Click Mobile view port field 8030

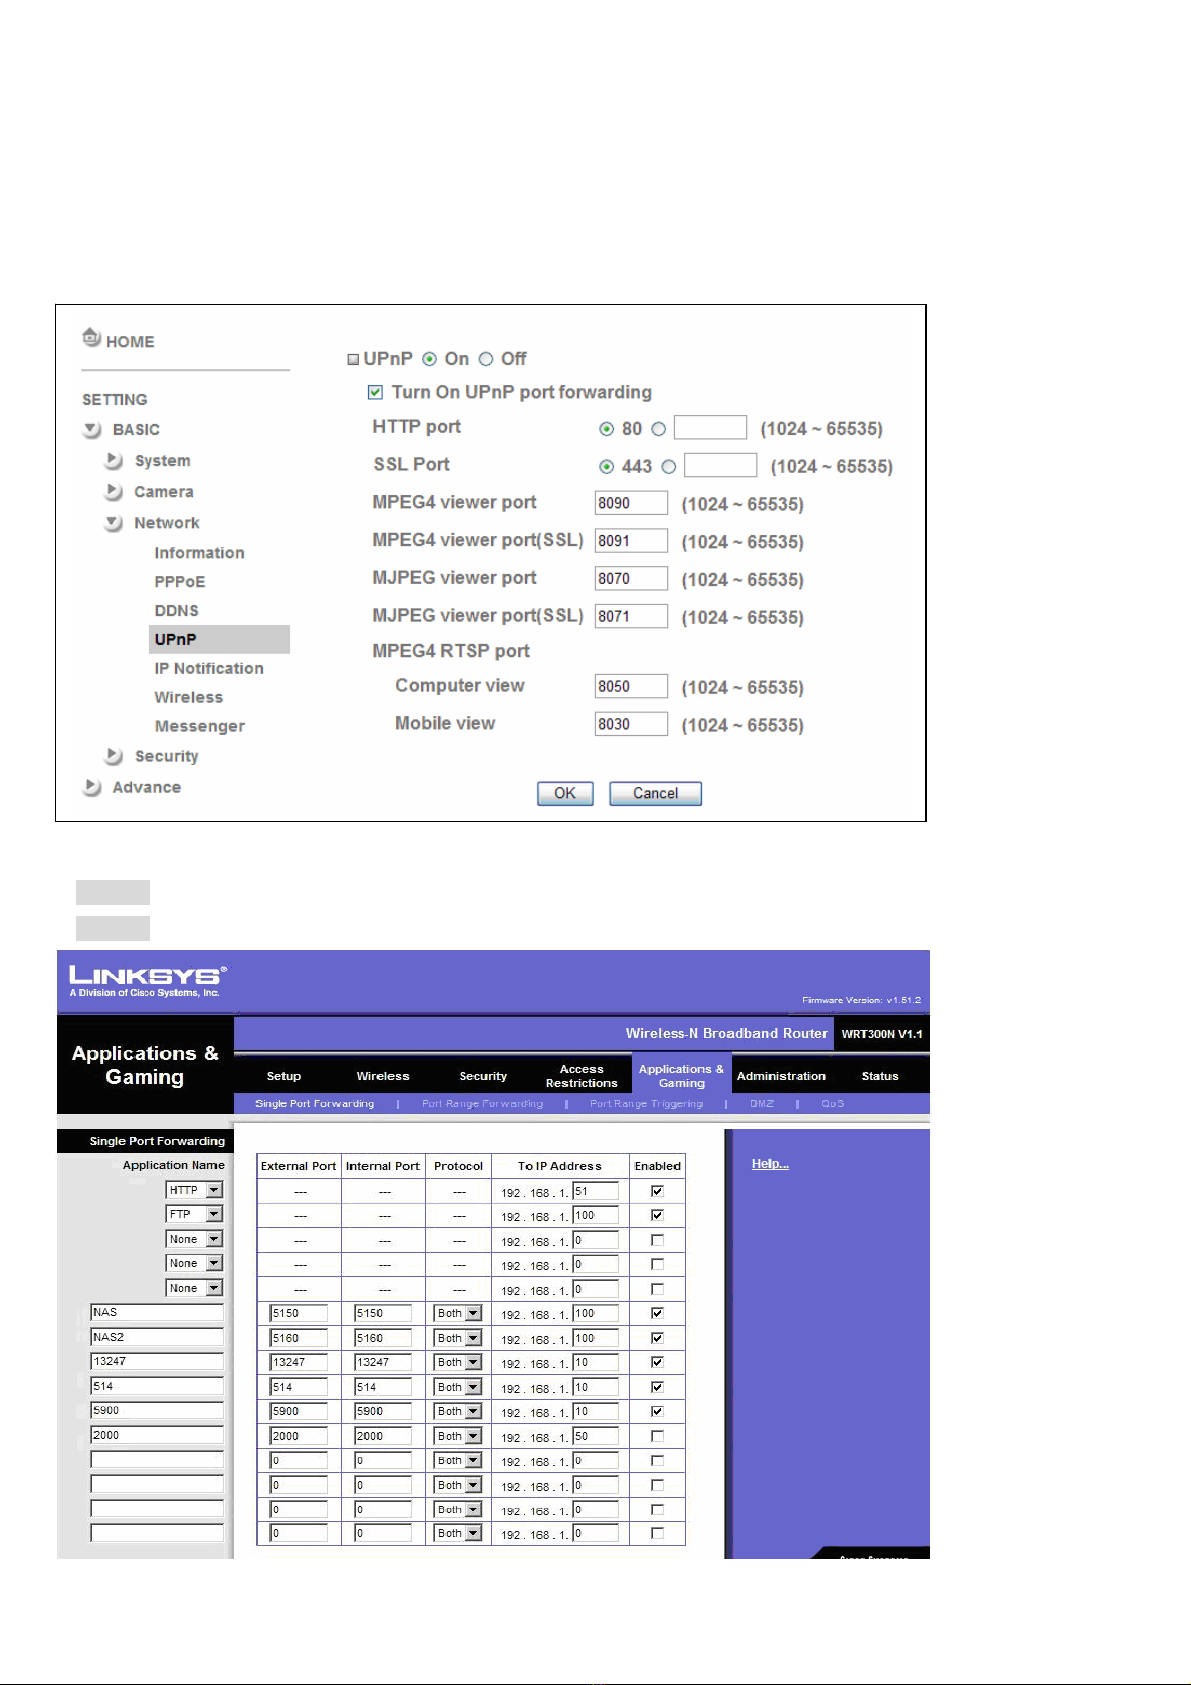click(x=631, y=724)
